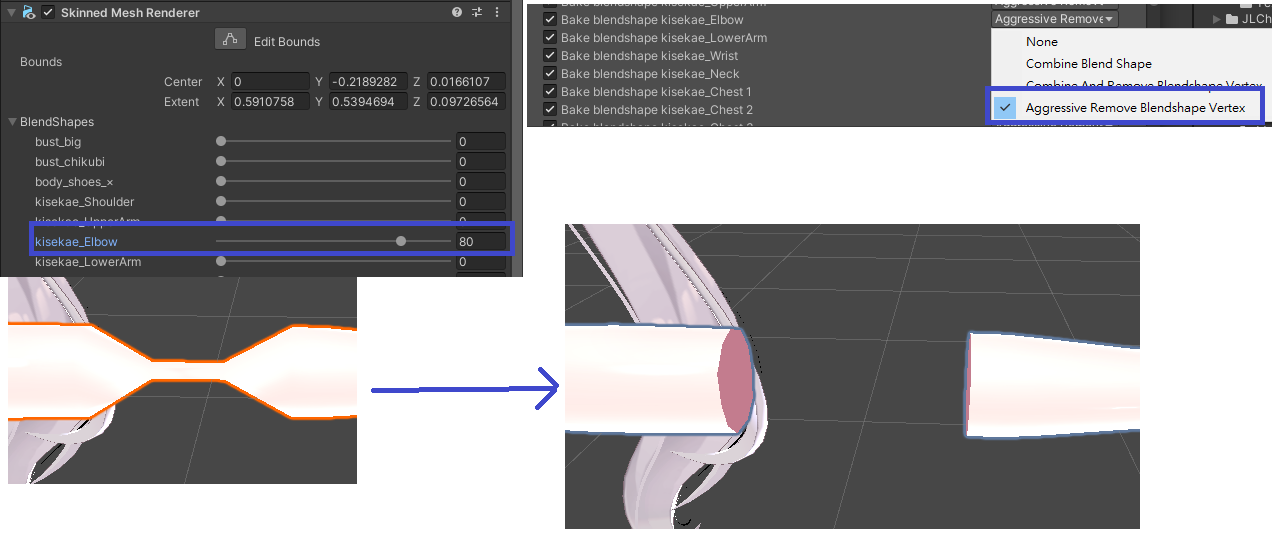Image resolution: width=1272 pixels, height=537 pixels.
Task: Click the Center row label
Action: pos(183,82)
